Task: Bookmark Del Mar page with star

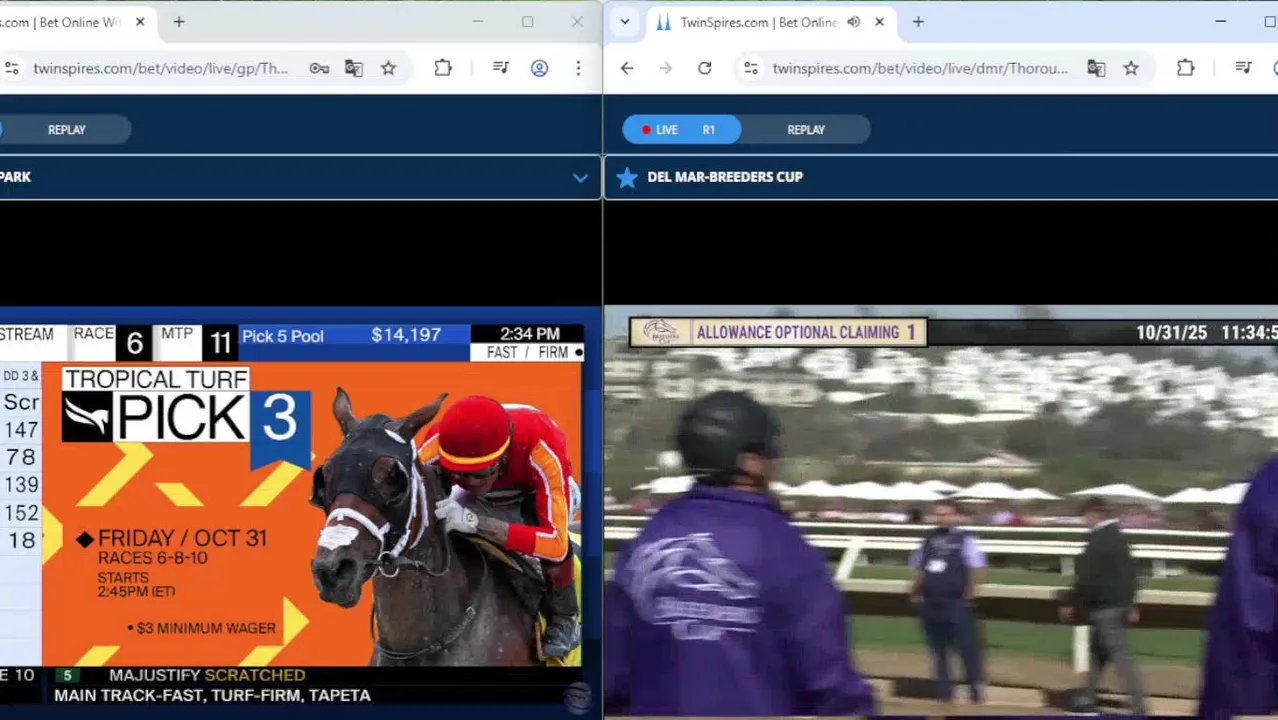Action: (x=1131, y=68)
